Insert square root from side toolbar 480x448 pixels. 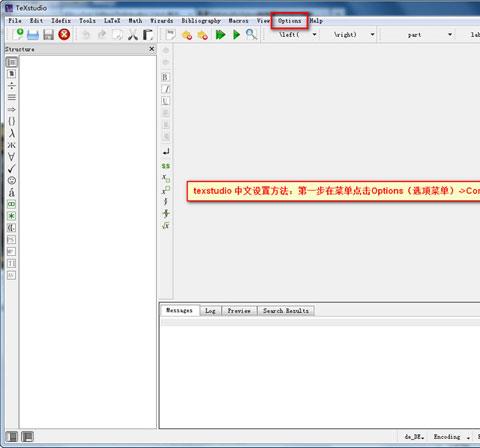(x=166, y=225)
